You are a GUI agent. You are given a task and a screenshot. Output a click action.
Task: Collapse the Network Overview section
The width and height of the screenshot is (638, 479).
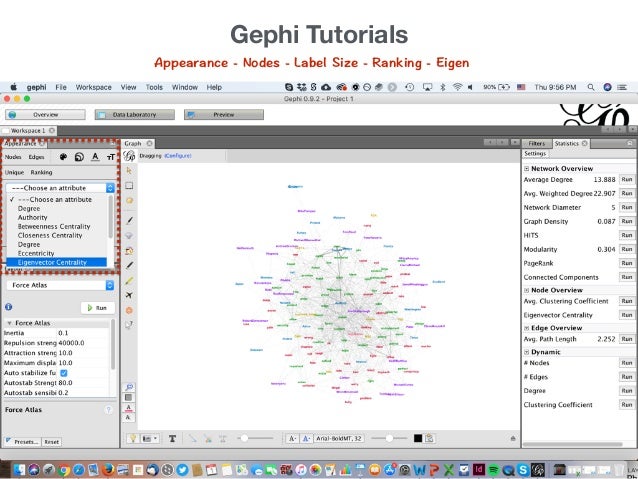point(527,168)
